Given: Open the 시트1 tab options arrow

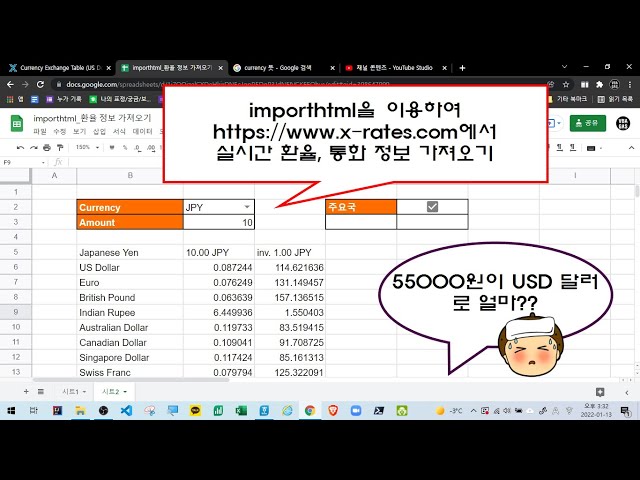Looking at the screenshot, I should pyautogui.click(x=84, y=391).
